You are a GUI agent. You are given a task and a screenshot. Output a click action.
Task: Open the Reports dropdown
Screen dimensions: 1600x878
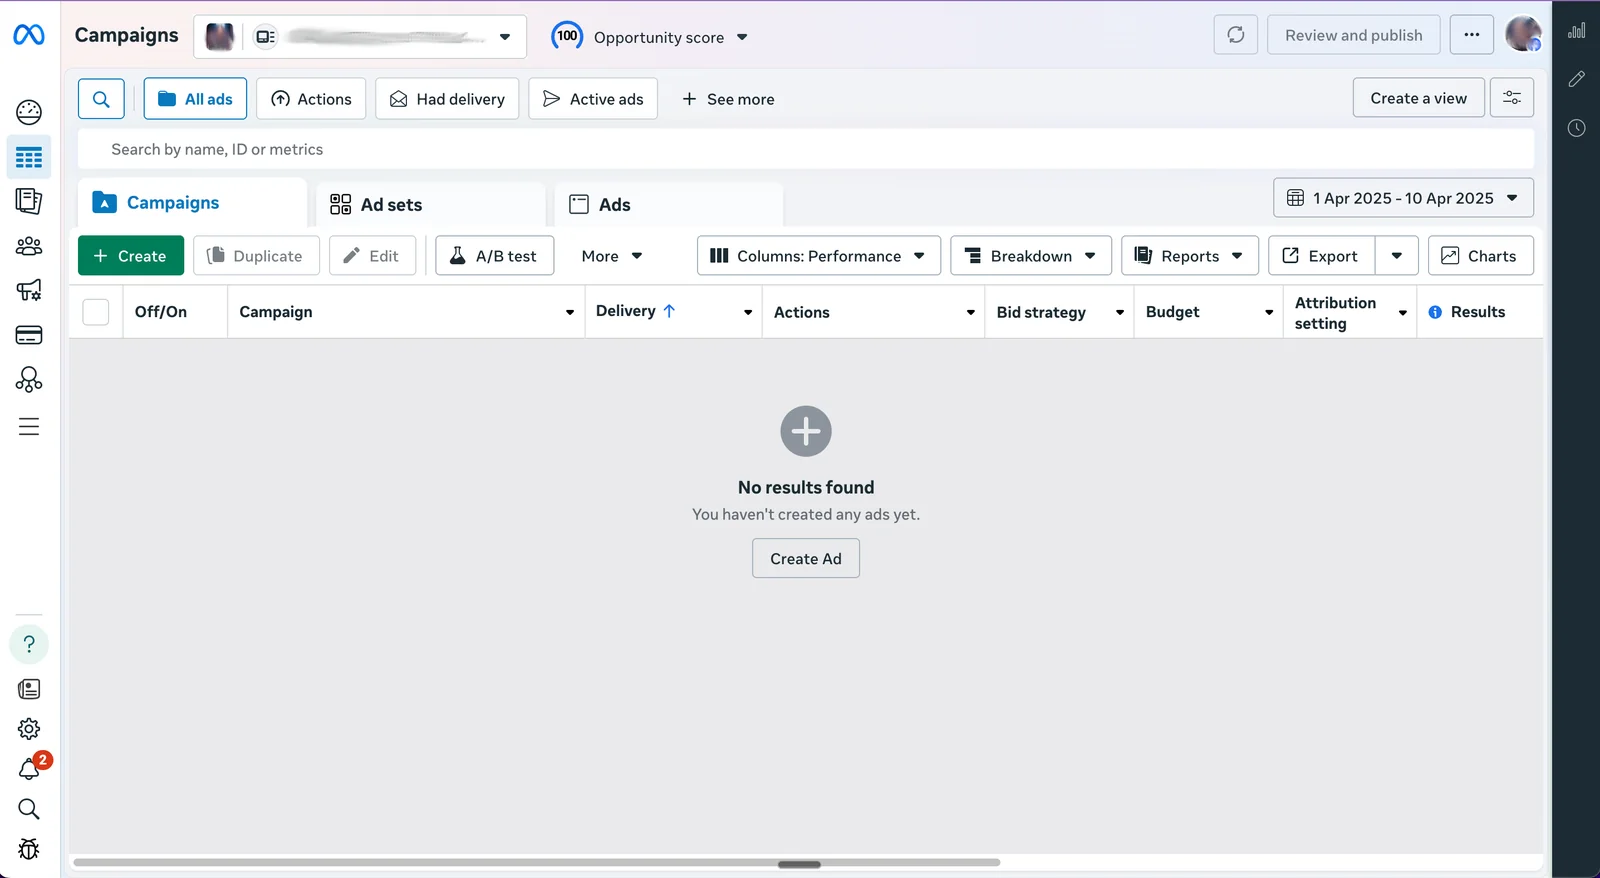pyautogui.click(x=1189, y=256)
